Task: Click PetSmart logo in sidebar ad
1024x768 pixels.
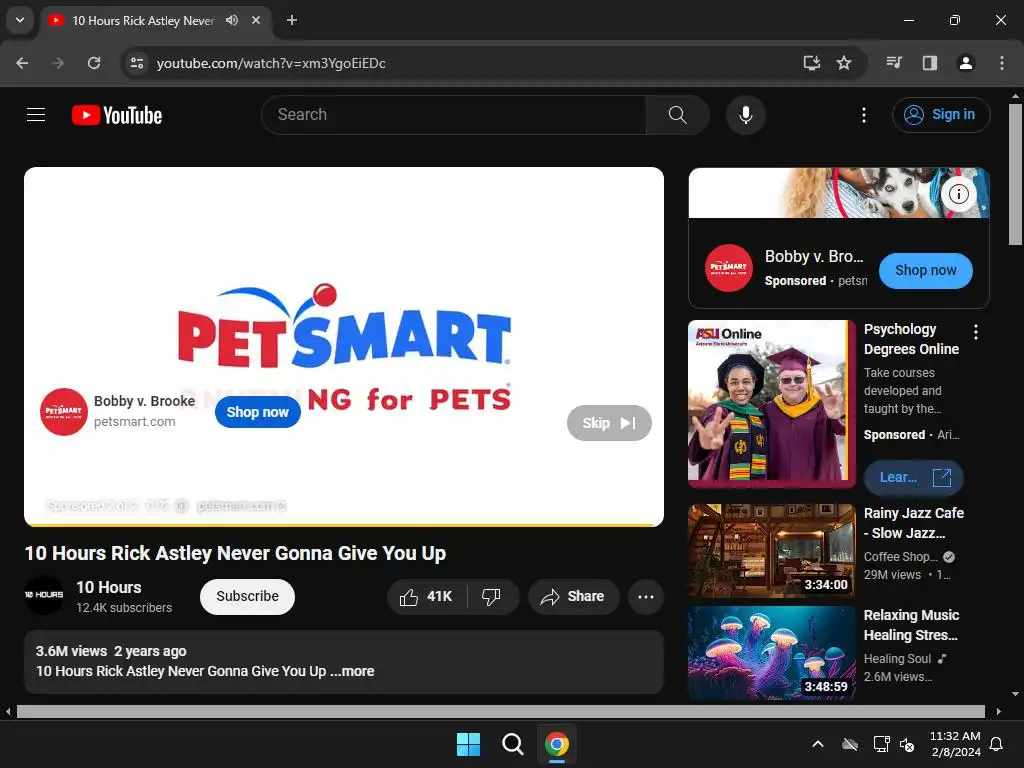Action: point(728,268)
